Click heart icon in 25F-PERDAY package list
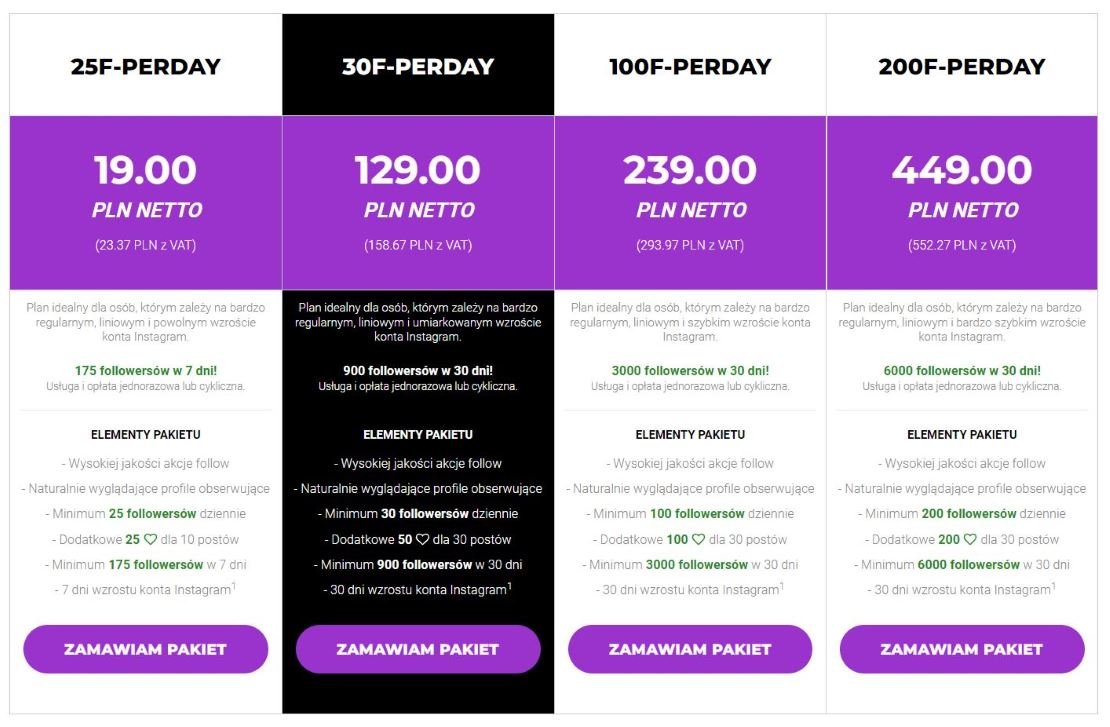The image size is (1110, 727). 150,539
